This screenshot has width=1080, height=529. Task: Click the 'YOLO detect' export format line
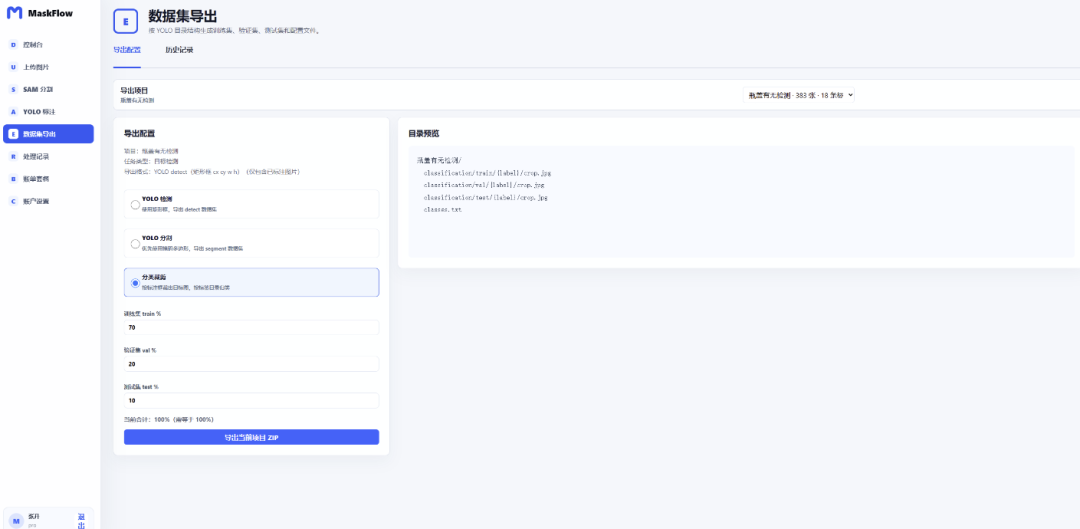(211, 172)
